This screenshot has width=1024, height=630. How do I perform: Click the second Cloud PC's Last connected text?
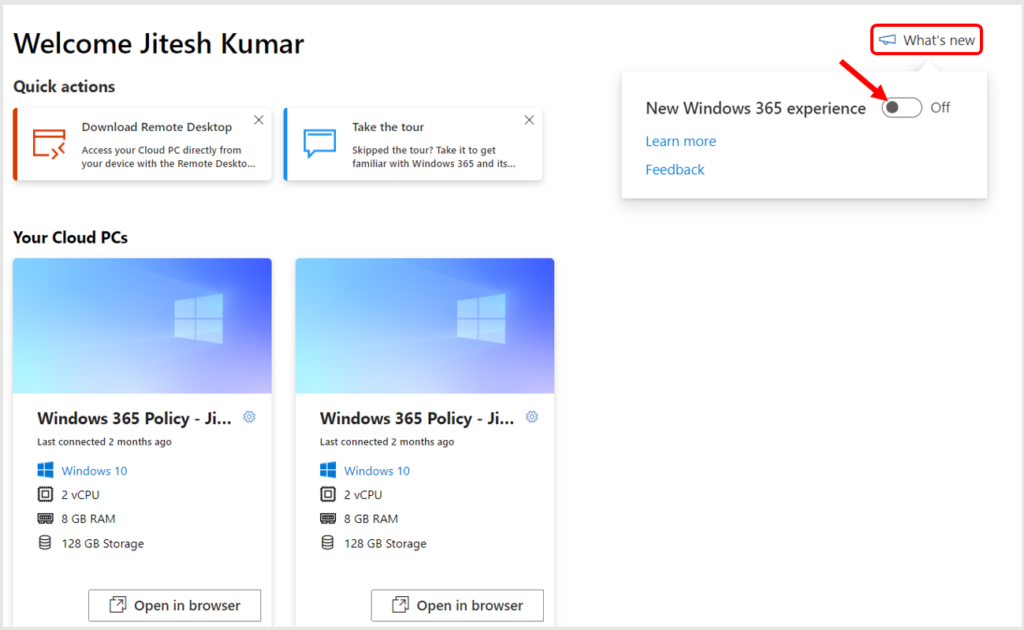pos(387,442)
